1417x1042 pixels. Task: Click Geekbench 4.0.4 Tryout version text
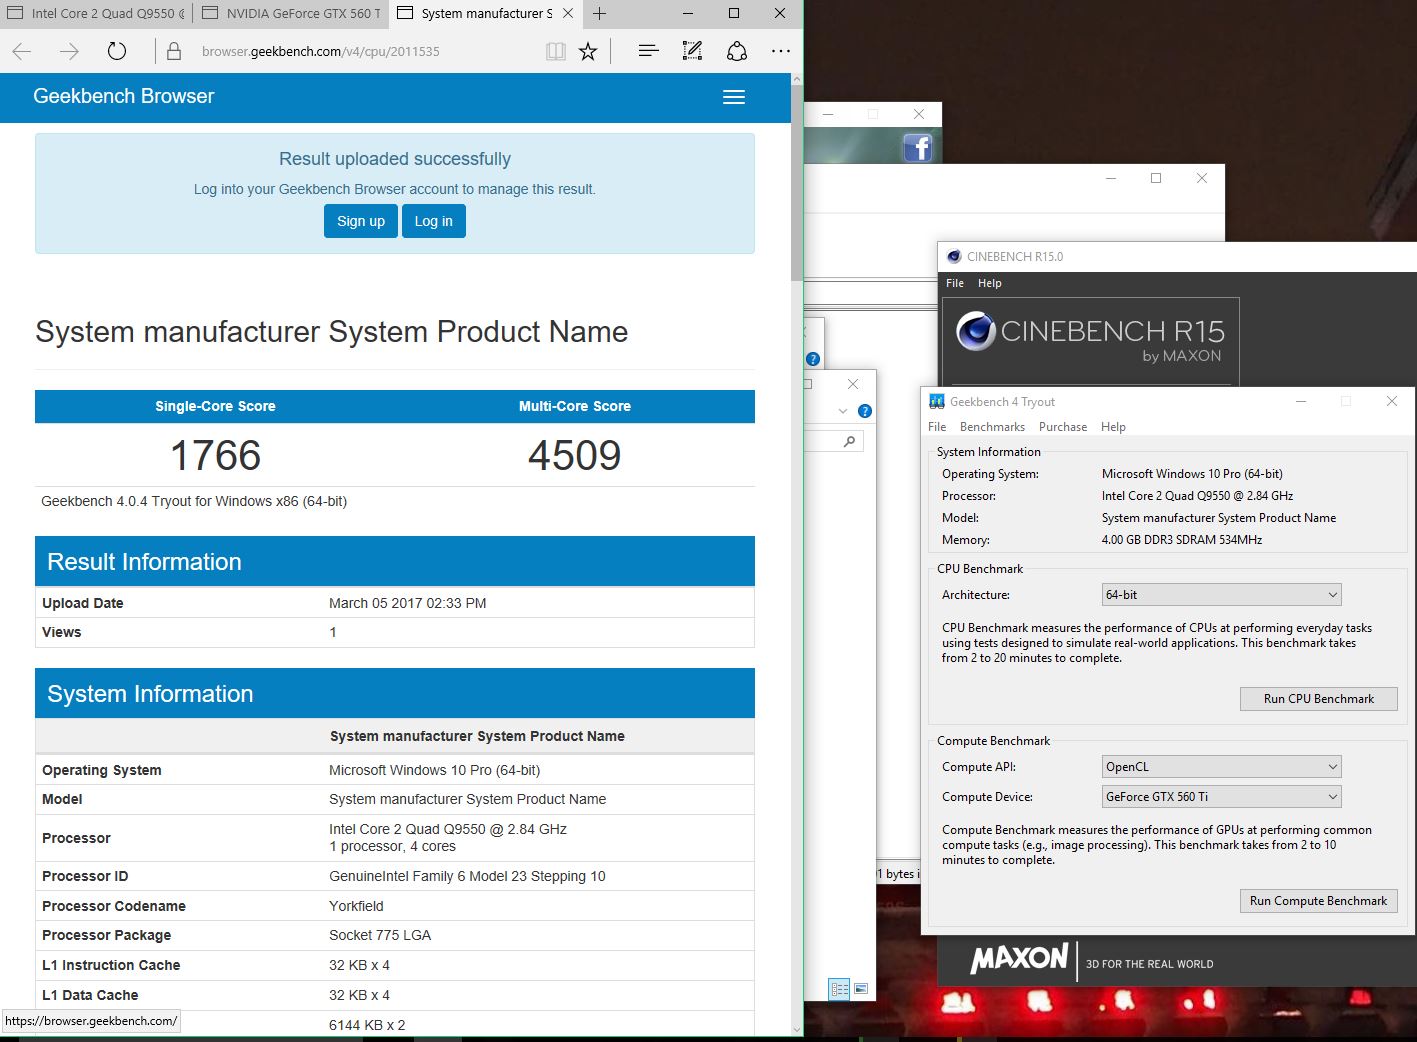point(194,501)
